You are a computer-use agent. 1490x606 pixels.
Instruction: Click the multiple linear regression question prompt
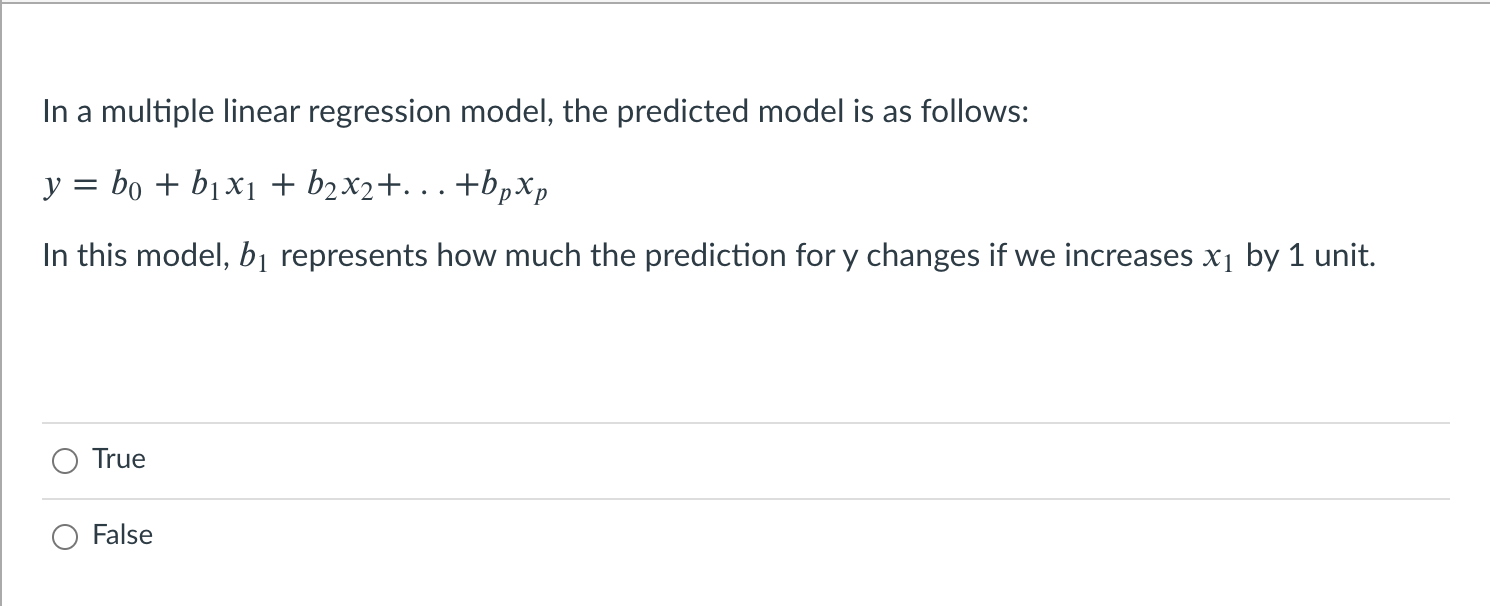pyautogui.click(x=535, y=112)
